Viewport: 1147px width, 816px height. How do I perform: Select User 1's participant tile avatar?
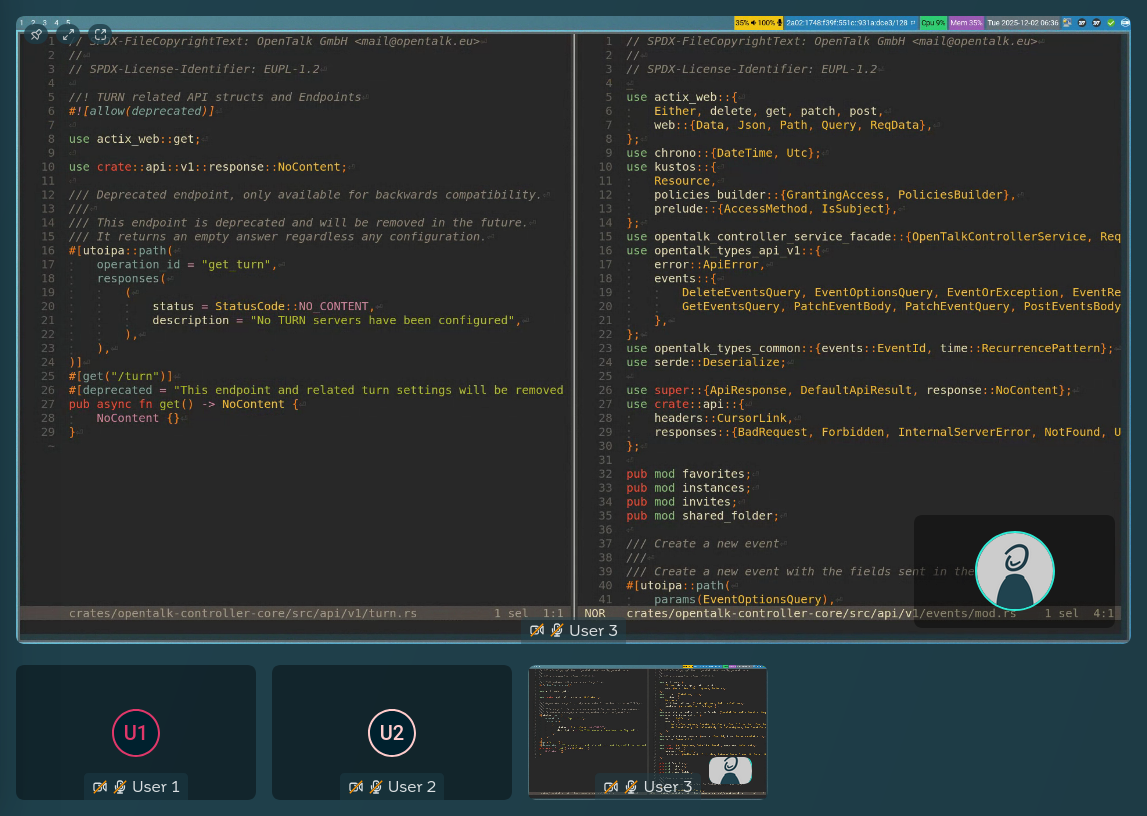tap(135, 733)
